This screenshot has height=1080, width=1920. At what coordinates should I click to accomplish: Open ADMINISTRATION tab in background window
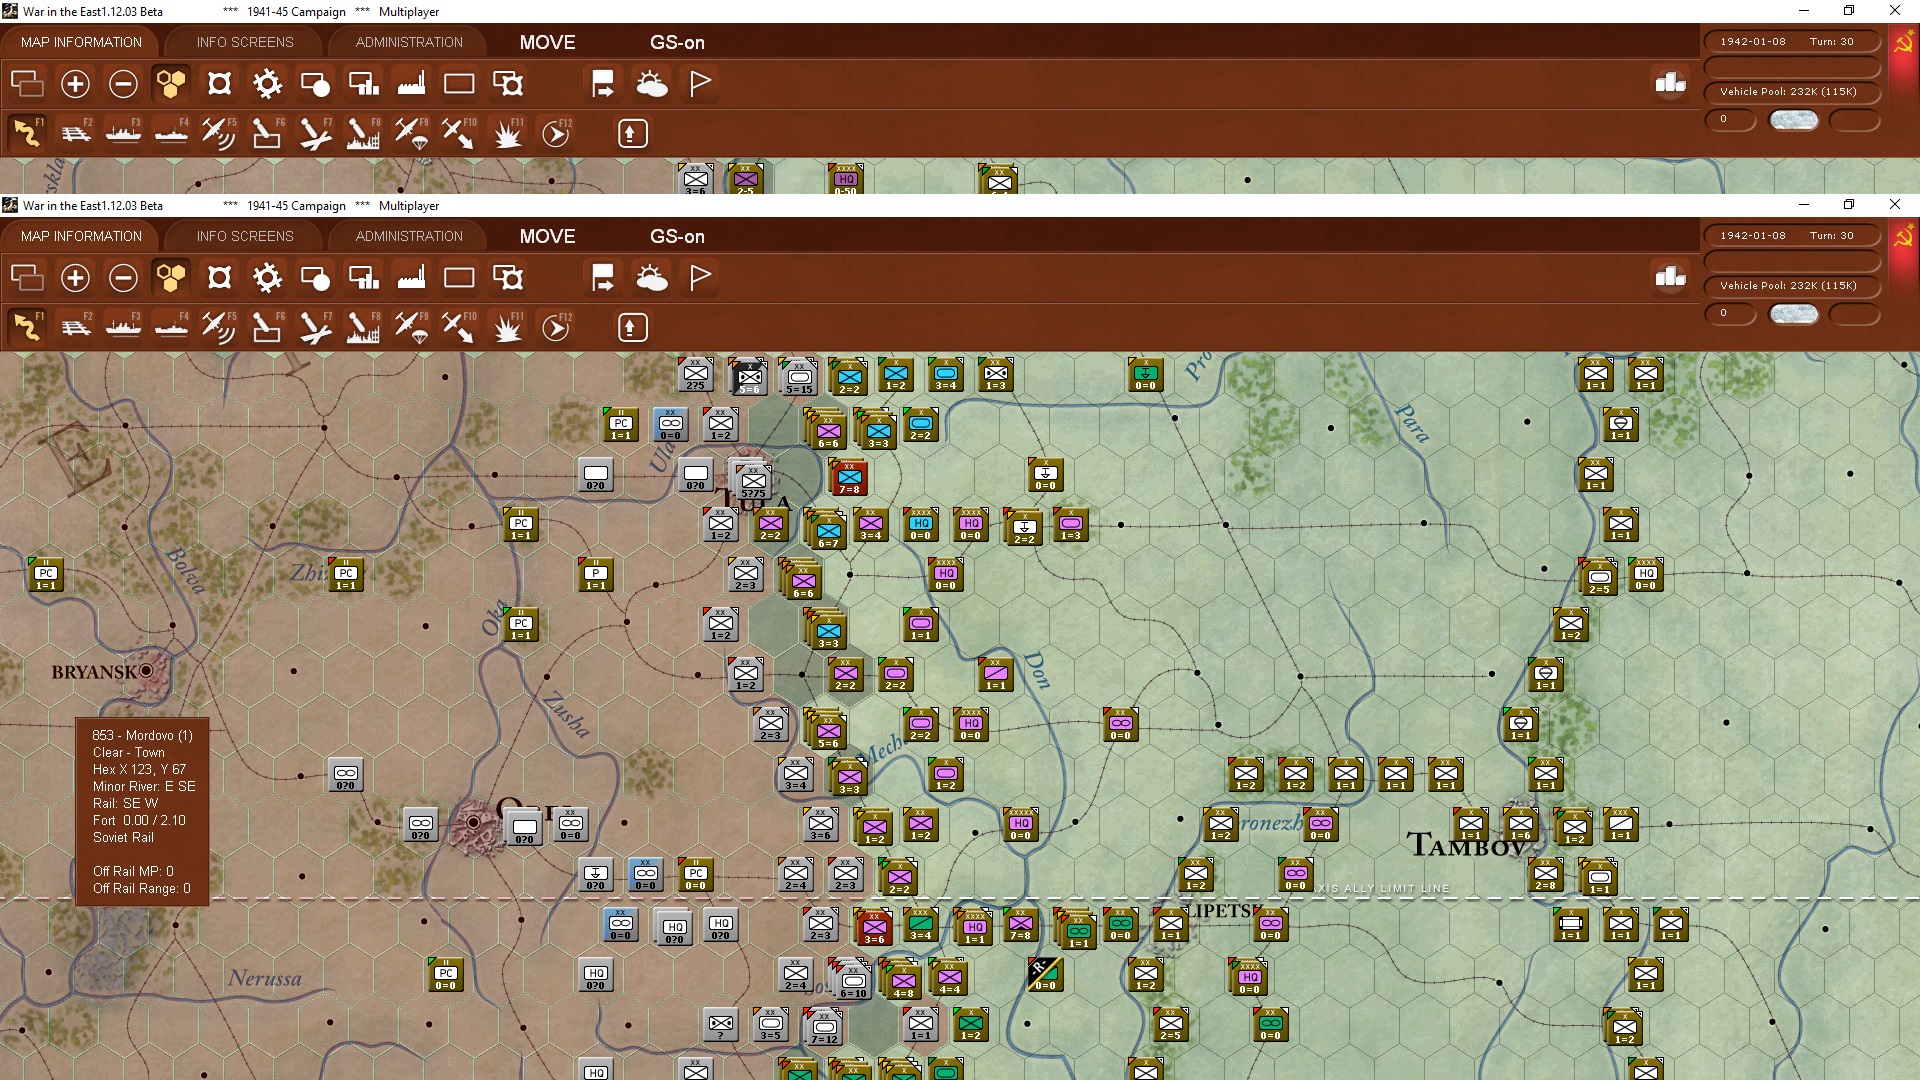[x=409, y=43]
